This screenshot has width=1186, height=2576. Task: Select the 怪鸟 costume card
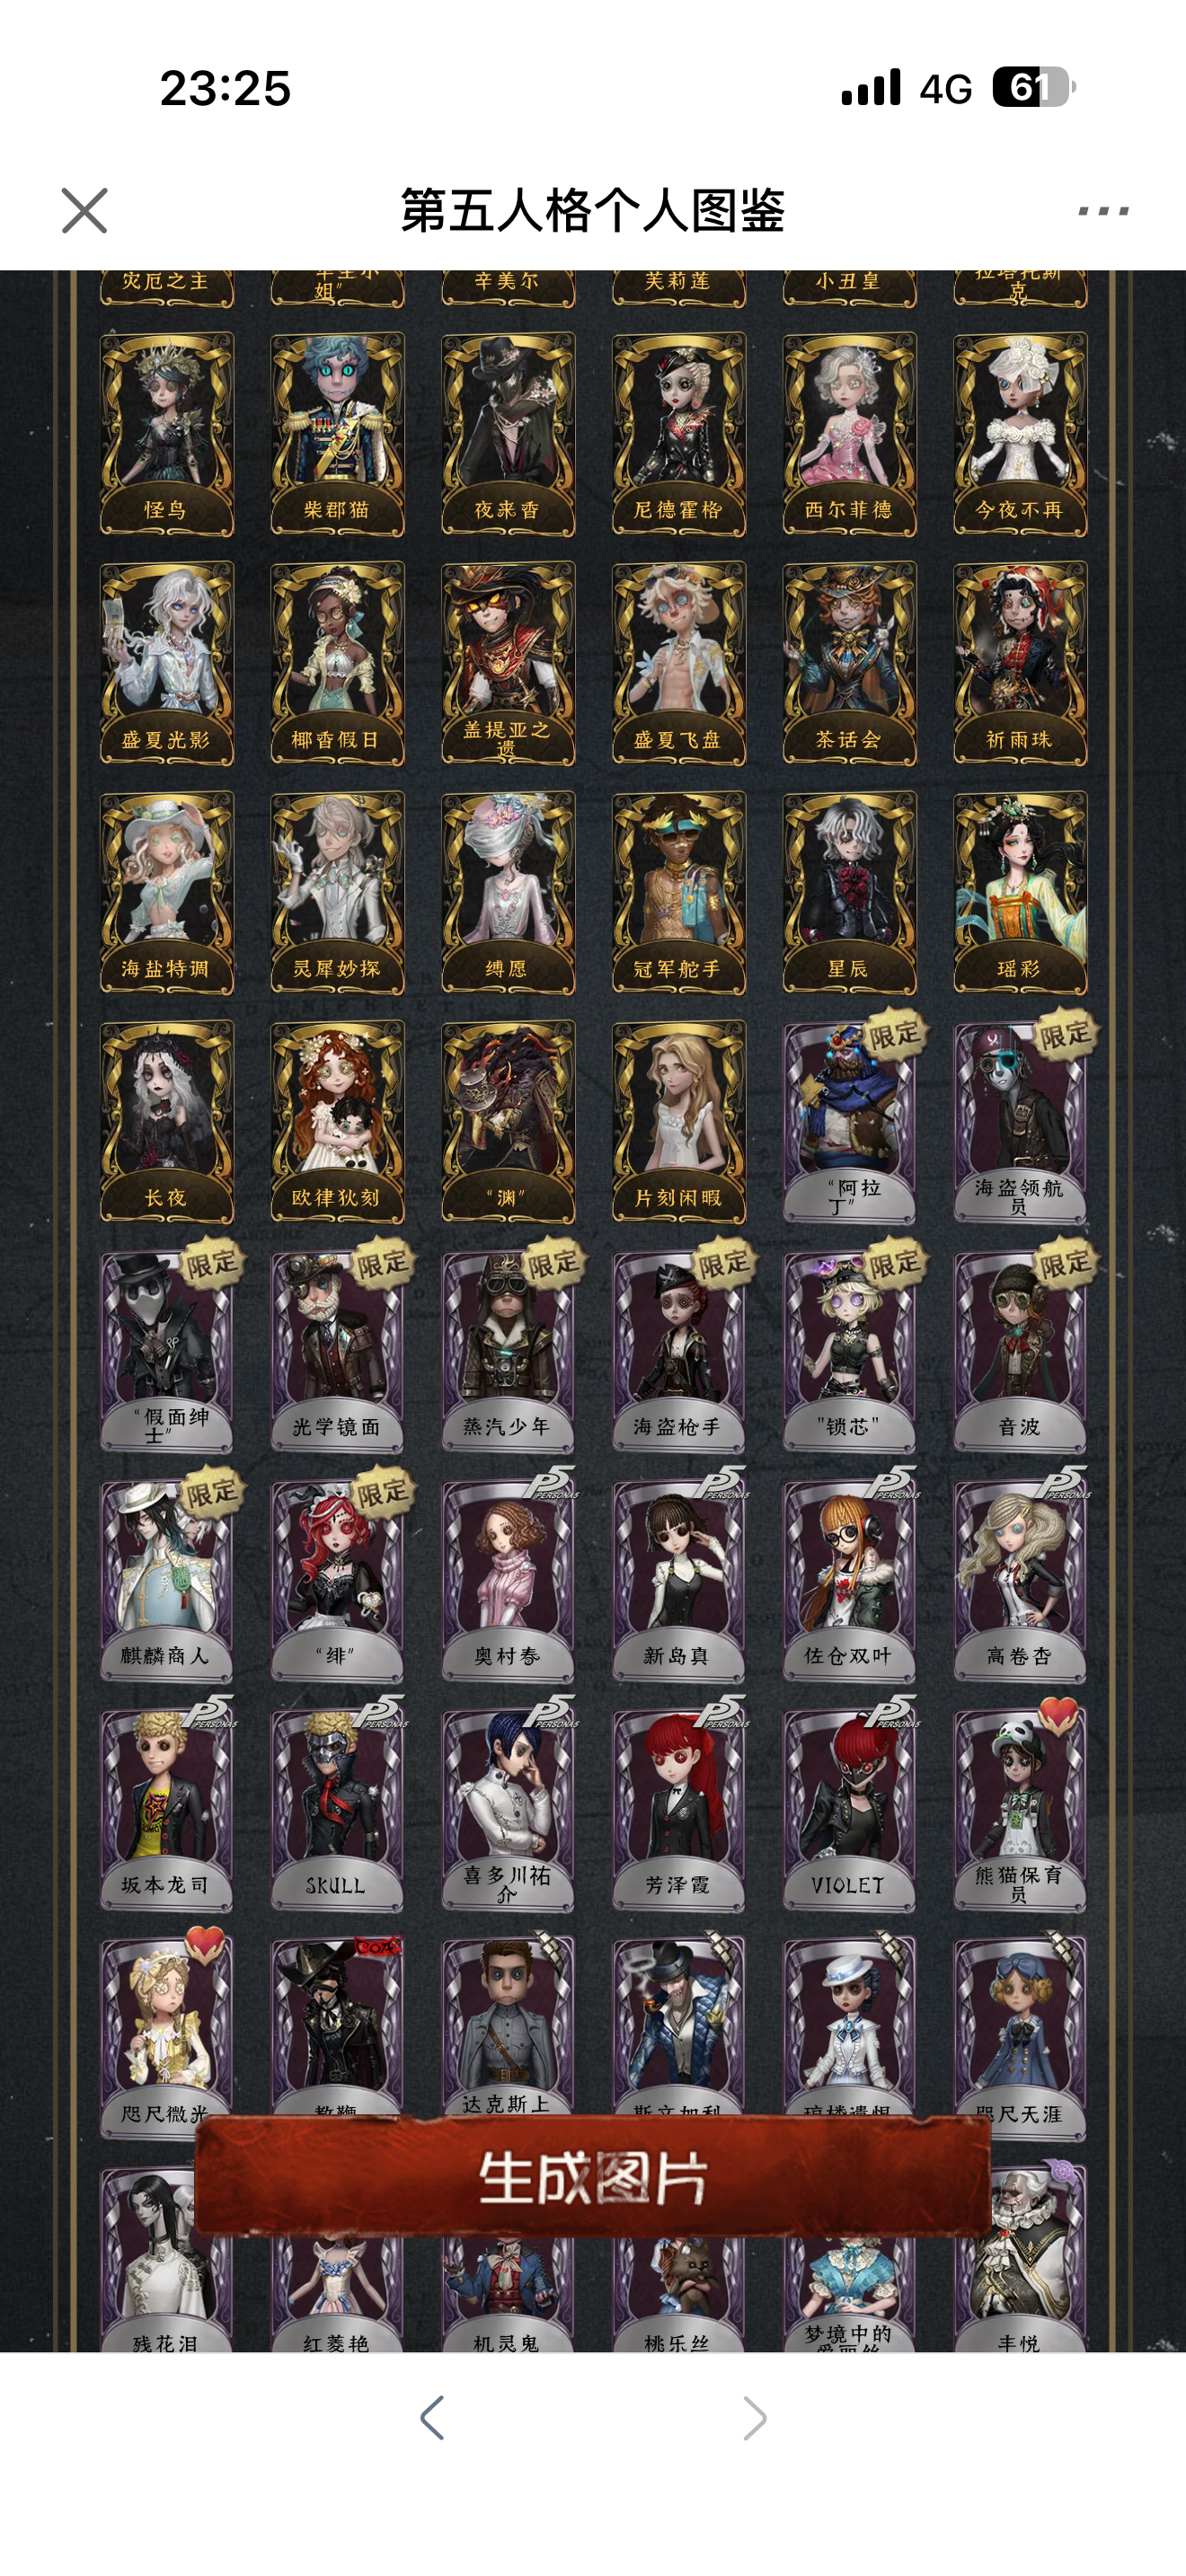(x=167, y=434)
